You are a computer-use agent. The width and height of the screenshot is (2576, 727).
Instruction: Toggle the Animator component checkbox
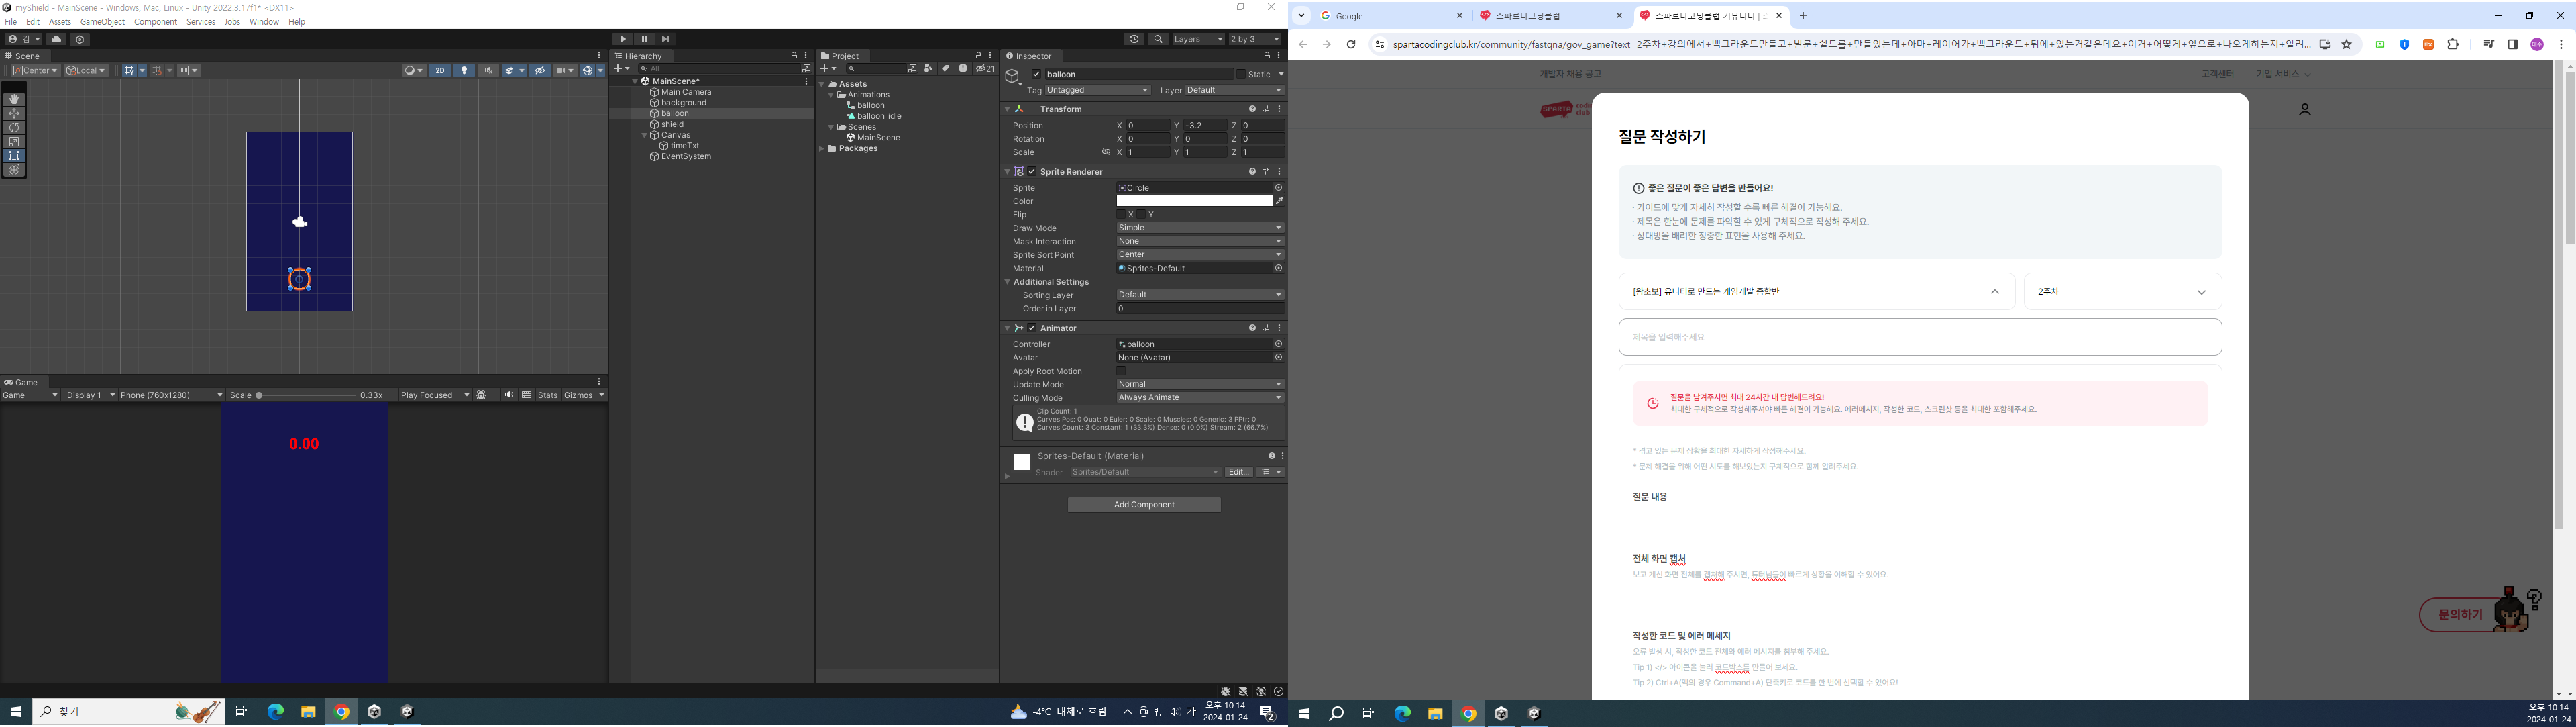click(x=1032, y=328)
